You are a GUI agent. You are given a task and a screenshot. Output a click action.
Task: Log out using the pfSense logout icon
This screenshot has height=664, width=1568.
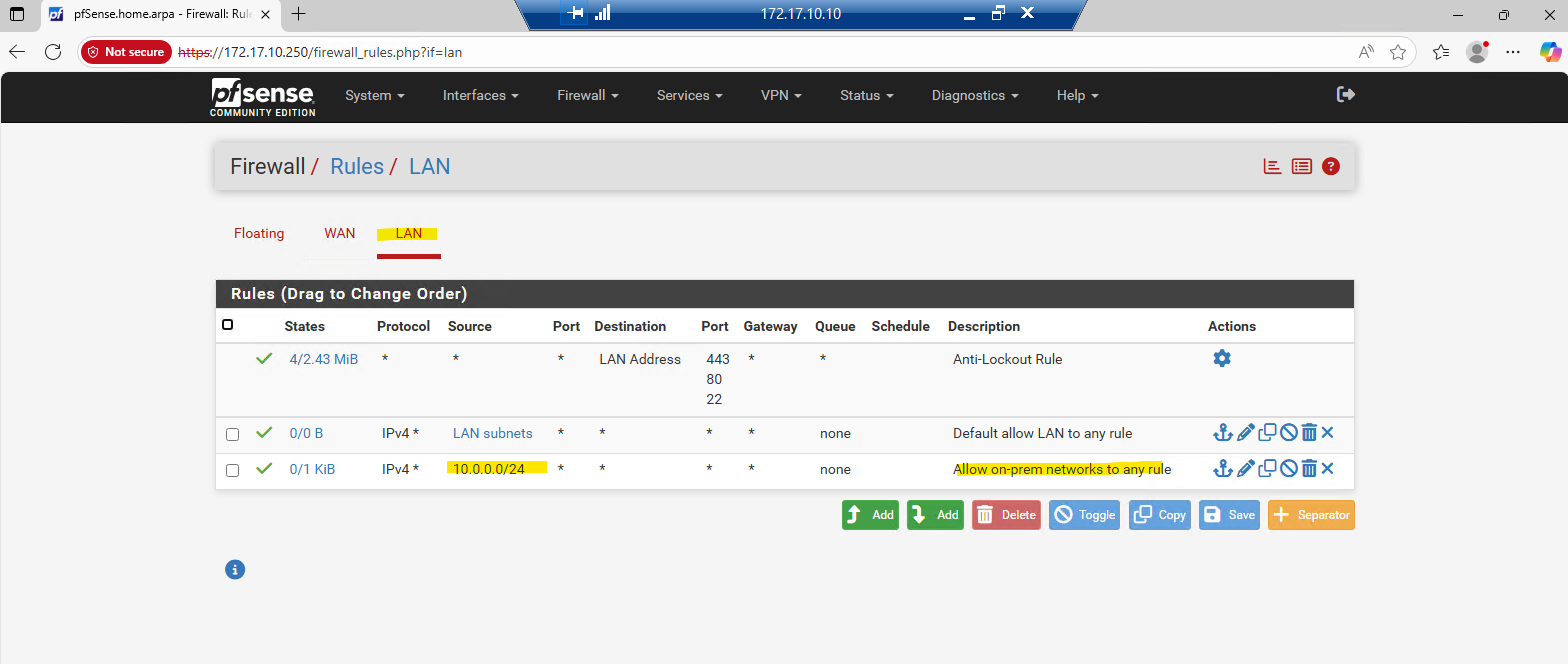(x=1346, y=94)
